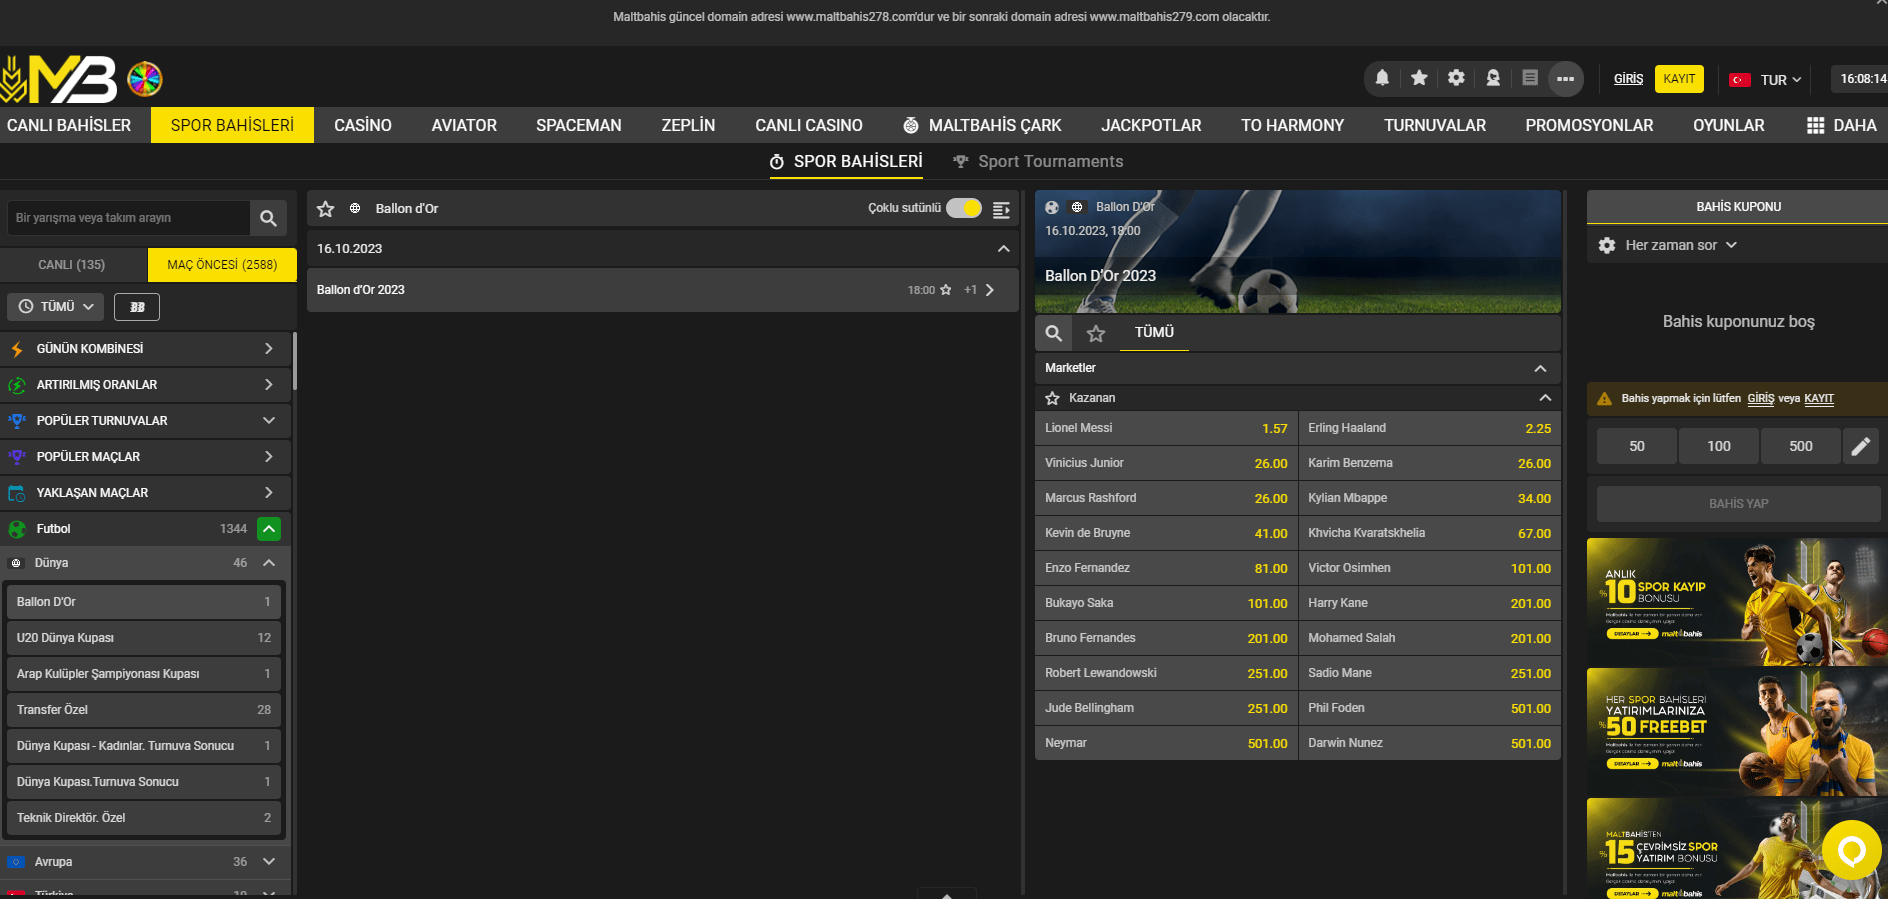Favorite the Ballon d'Or 2023 match star

[x=946, y=290]
